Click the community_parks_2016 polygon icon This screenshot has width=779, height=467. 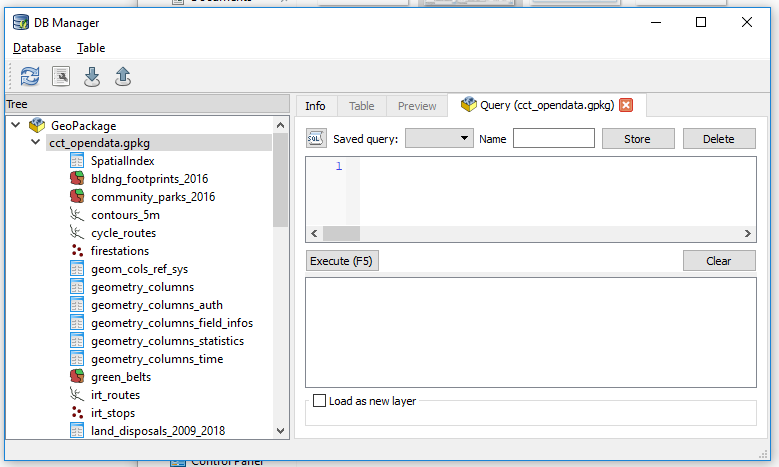click(x=77, y=196)
